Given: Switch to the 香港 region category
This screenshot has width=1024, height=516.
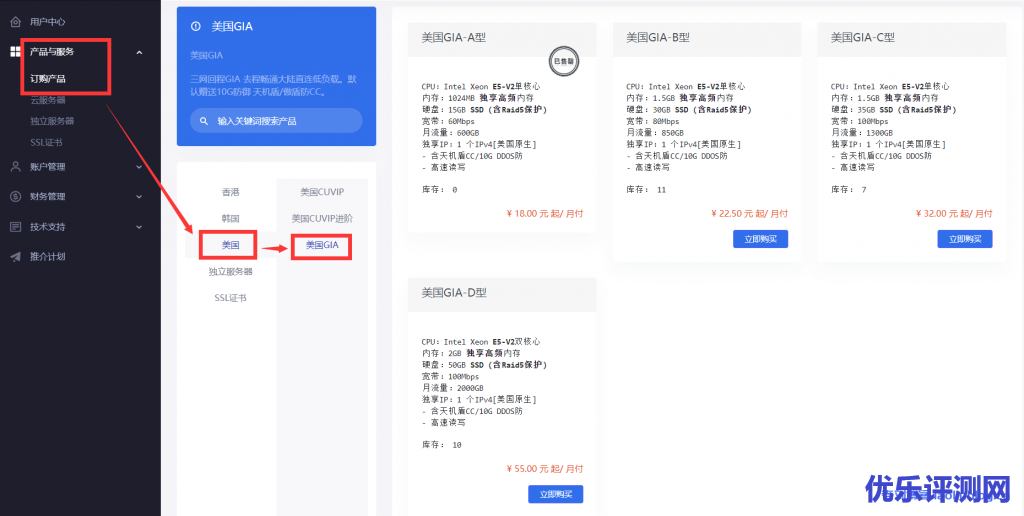Looking at the screenshot, I should coord(230,191).
